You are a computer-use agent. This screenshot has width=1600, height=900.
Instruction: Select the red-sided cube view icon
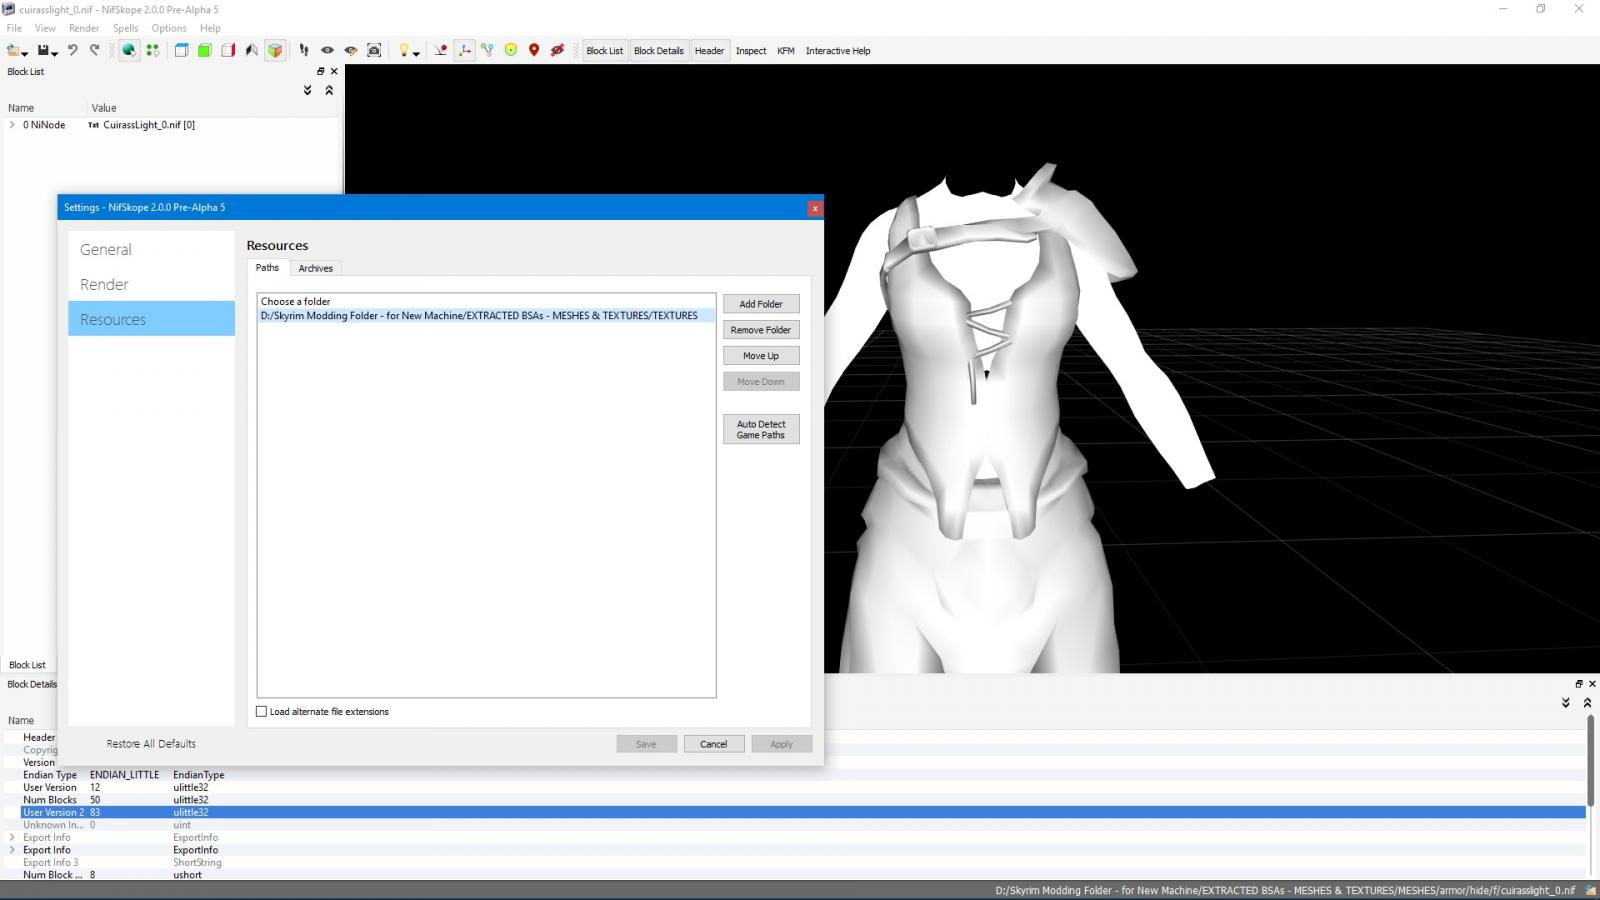pyautogui.click(x=228, y=50)
